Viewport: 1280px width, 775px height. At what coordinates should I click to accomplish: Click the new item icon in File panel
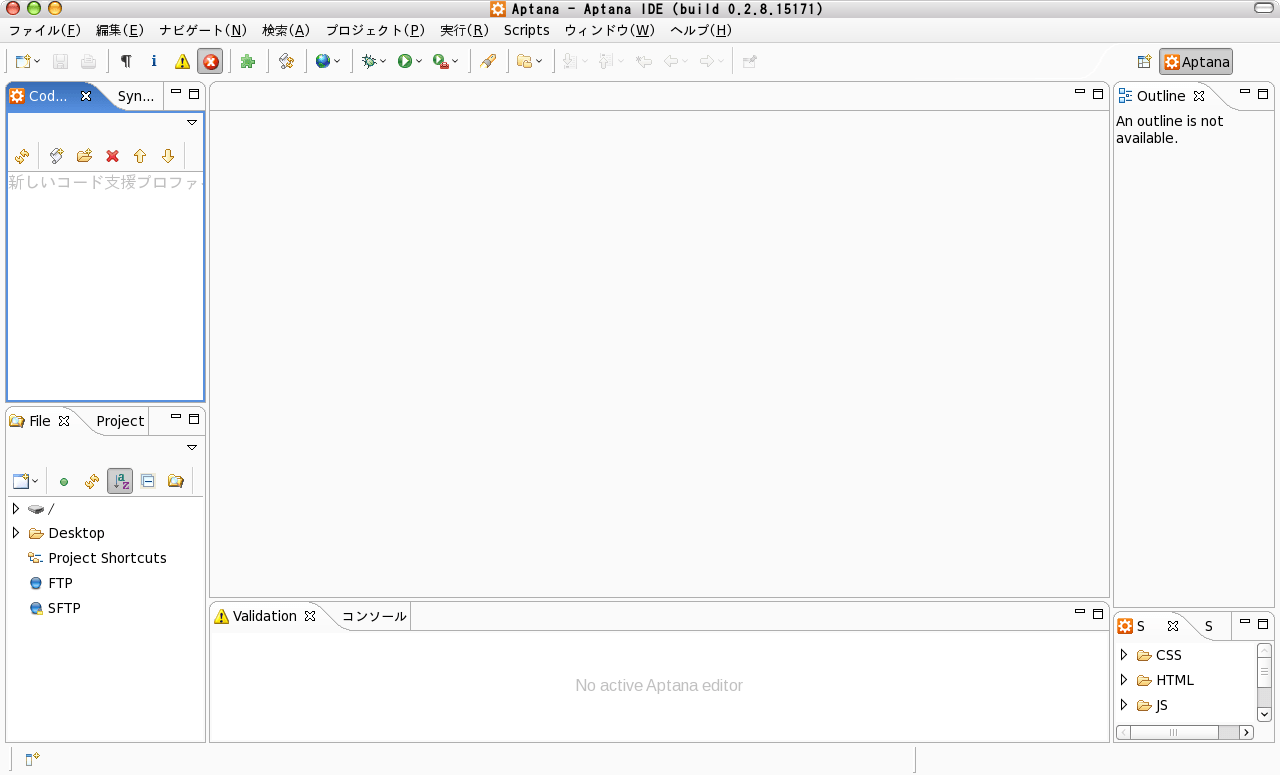[x=21, y=481]
